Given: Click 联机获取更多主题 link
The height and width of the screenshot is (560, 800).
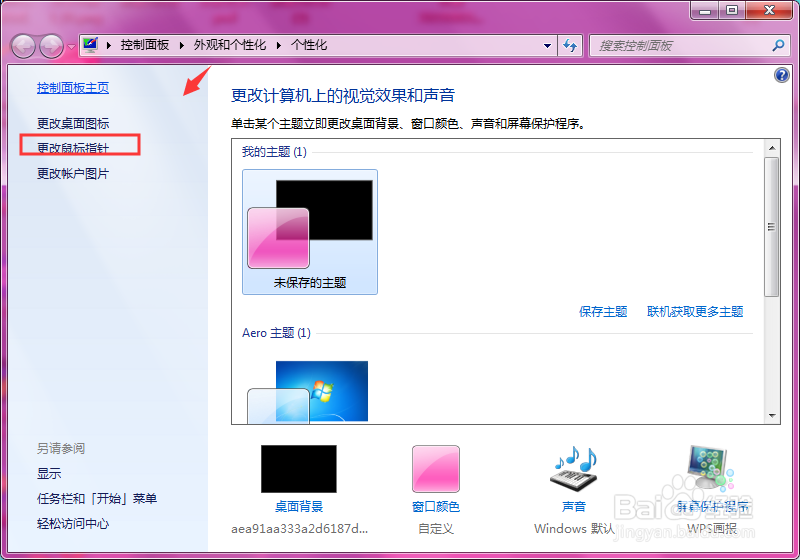Looking at the screenshot, I should click(x=695, y=312).
